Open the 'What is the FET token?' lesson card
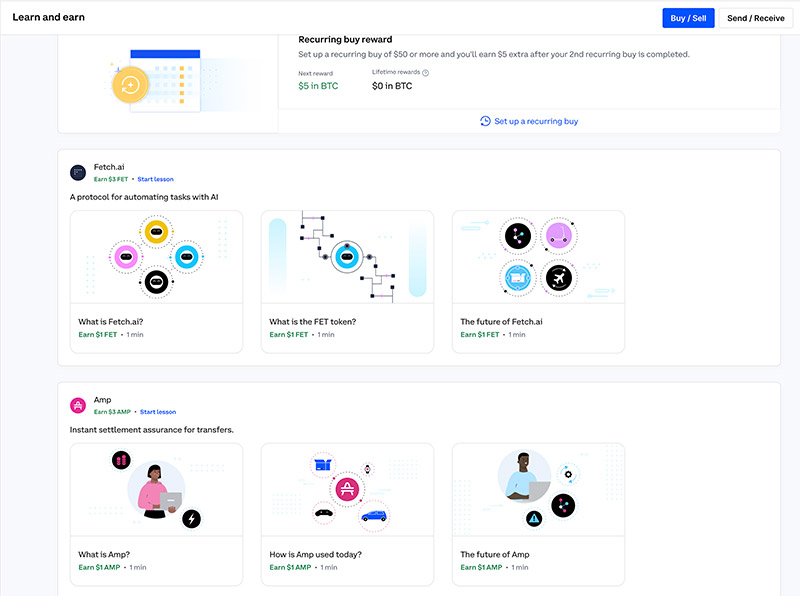800x596 pixels. pos(346,280)
